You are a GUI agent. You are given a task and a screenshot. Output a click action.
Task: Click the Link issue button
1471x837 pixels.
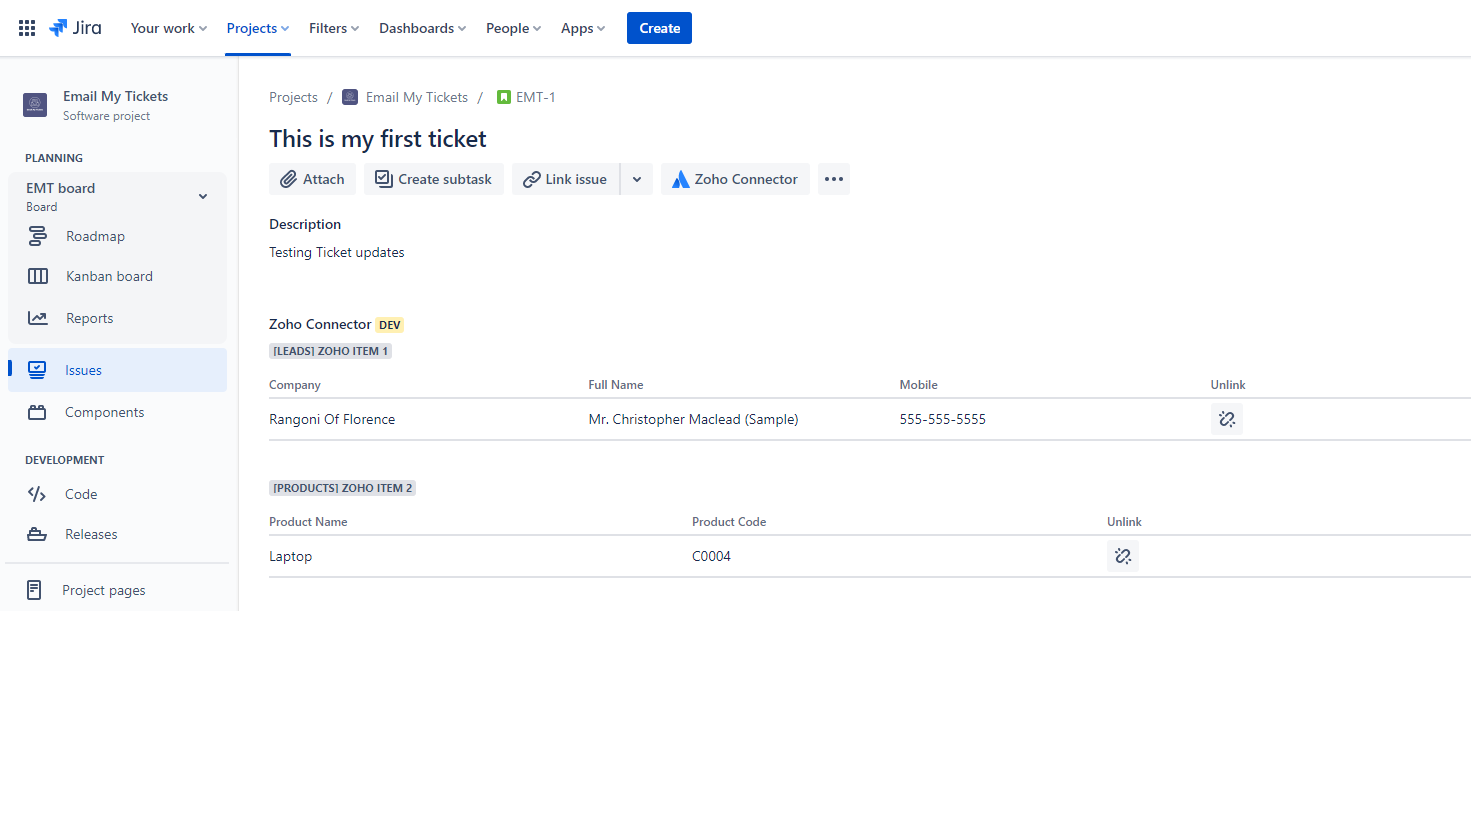566,179
